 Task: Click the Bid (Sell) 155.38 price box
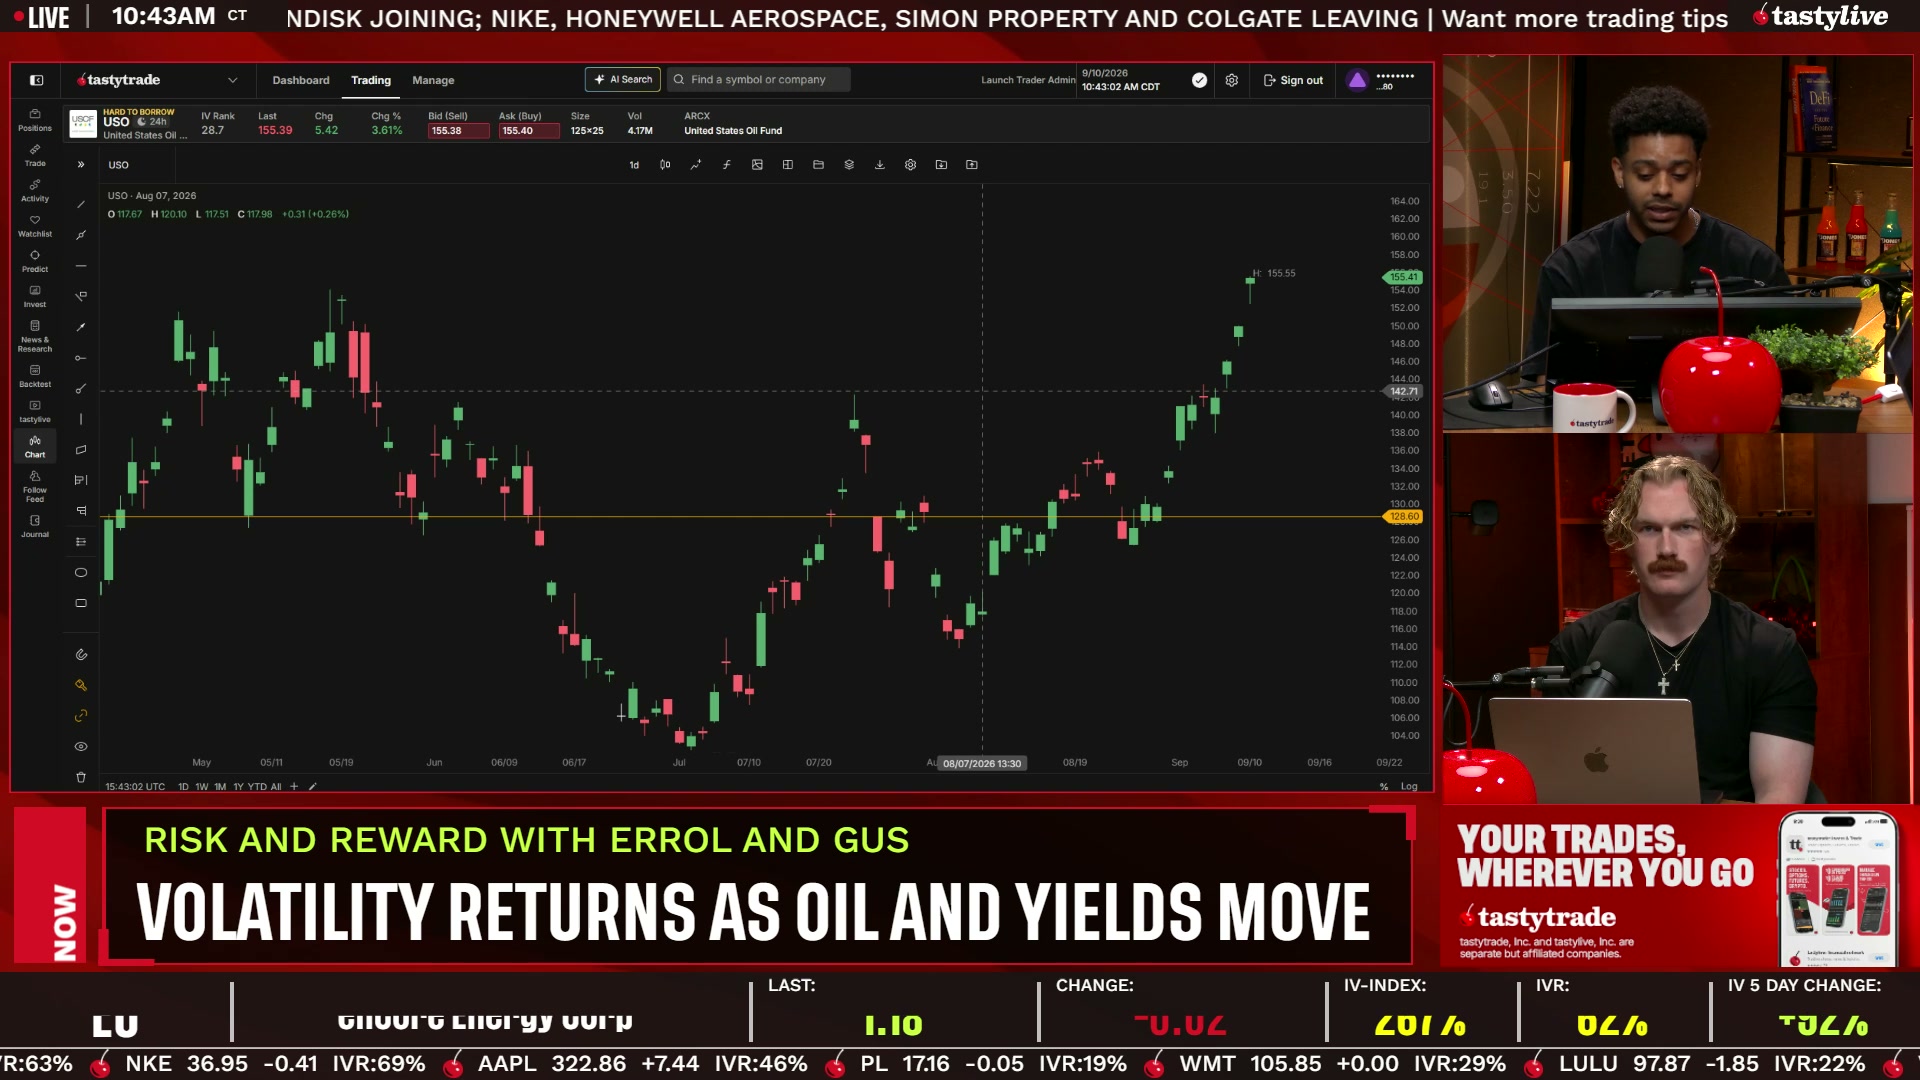(x=458, y=131)
